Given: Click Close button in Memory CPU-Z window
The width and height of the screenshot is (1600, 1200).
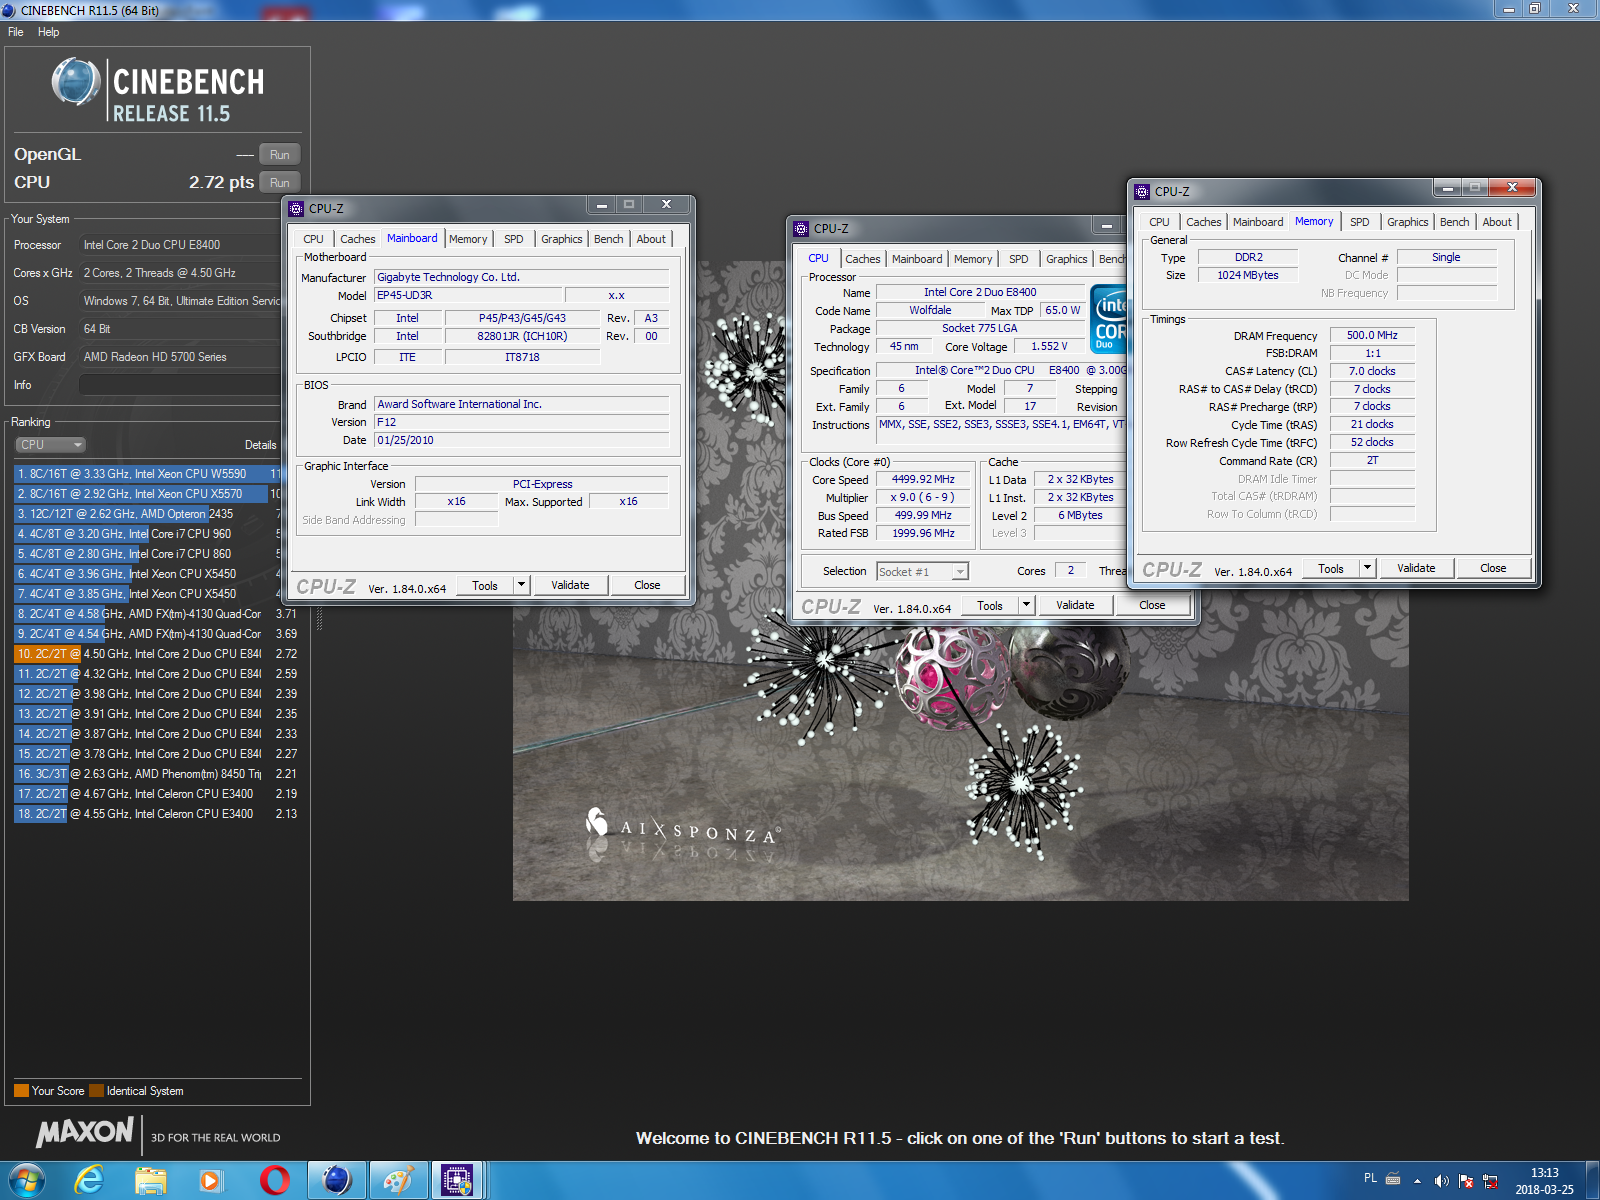Looking at the screenshot, I should click(1493, 569).
